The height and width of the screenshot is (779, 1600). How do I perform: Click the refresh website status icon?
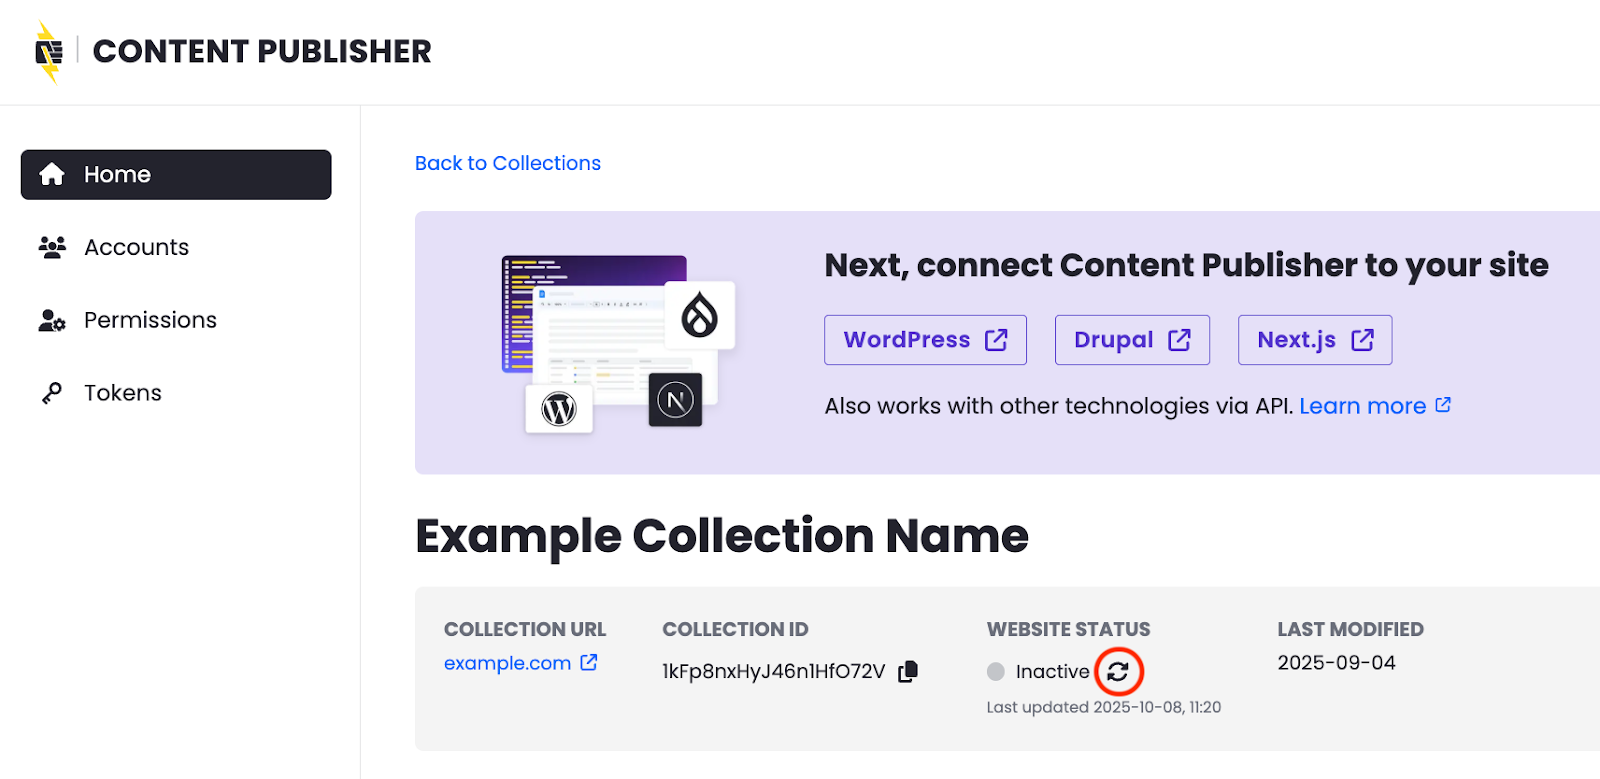pos(1118,672)
